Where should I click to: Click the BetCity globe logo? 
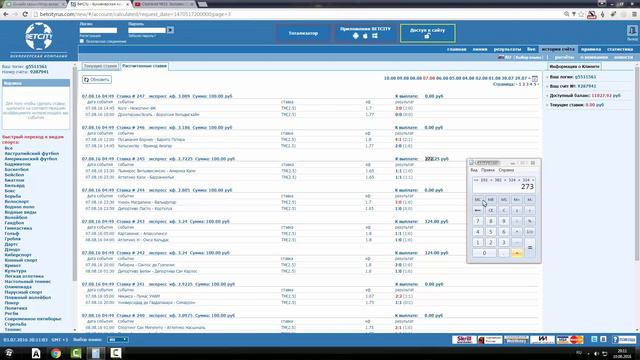[x=39, y=37]
